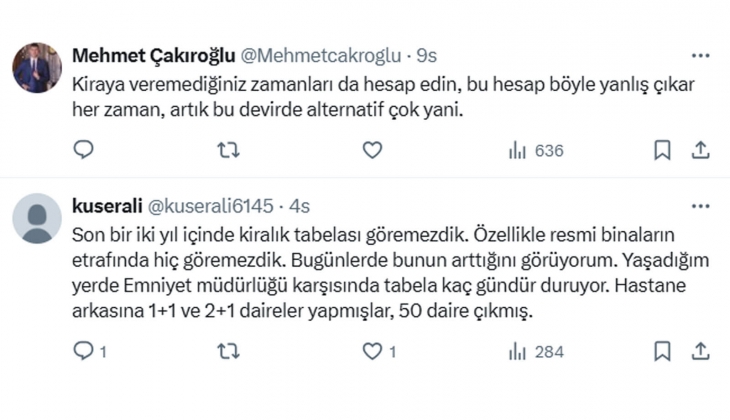Share Mehmet Çakıroğlu's tweet
Image resolution: width=730 pixels, height=420 pixels.
pos(700,150)
